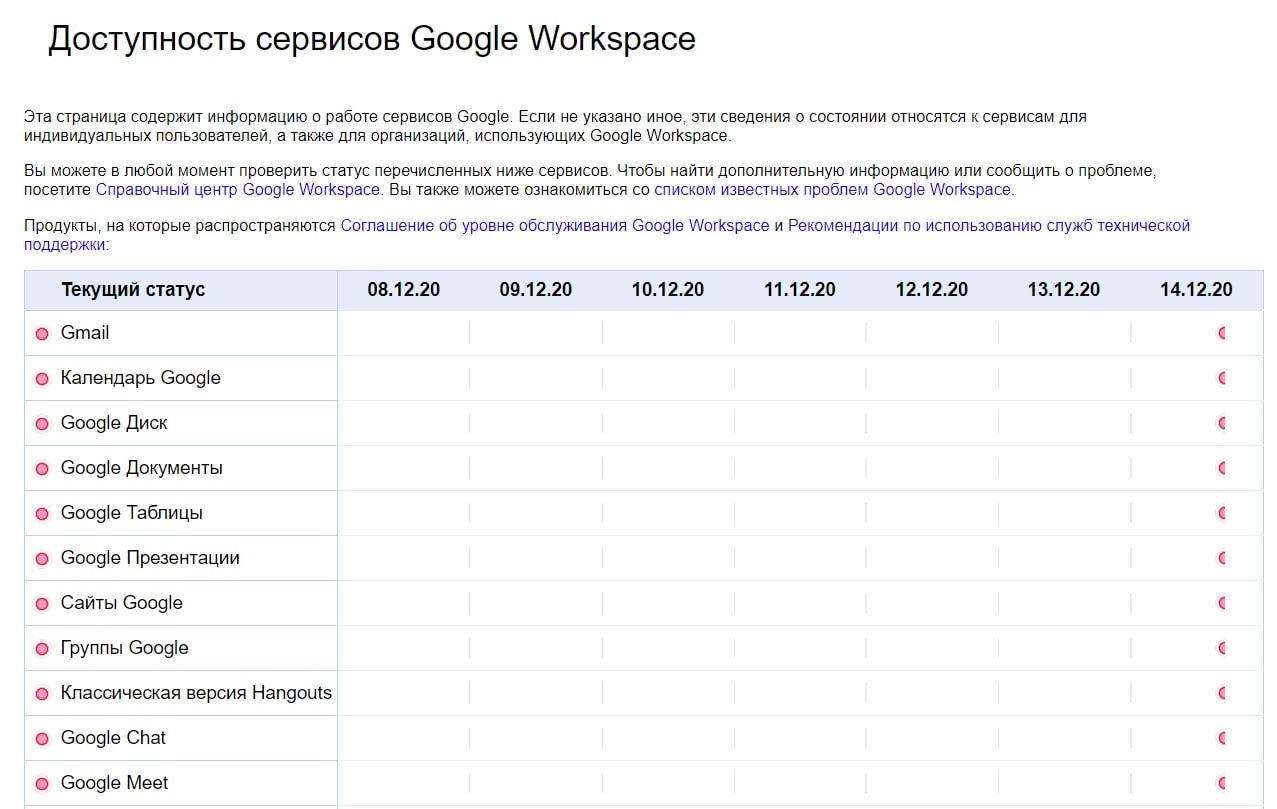Image resolution: width=1277 pixels, height=809 pixels.
Task: Open Соглашение об уровне обслуживания link
Action: coord(554,226)
